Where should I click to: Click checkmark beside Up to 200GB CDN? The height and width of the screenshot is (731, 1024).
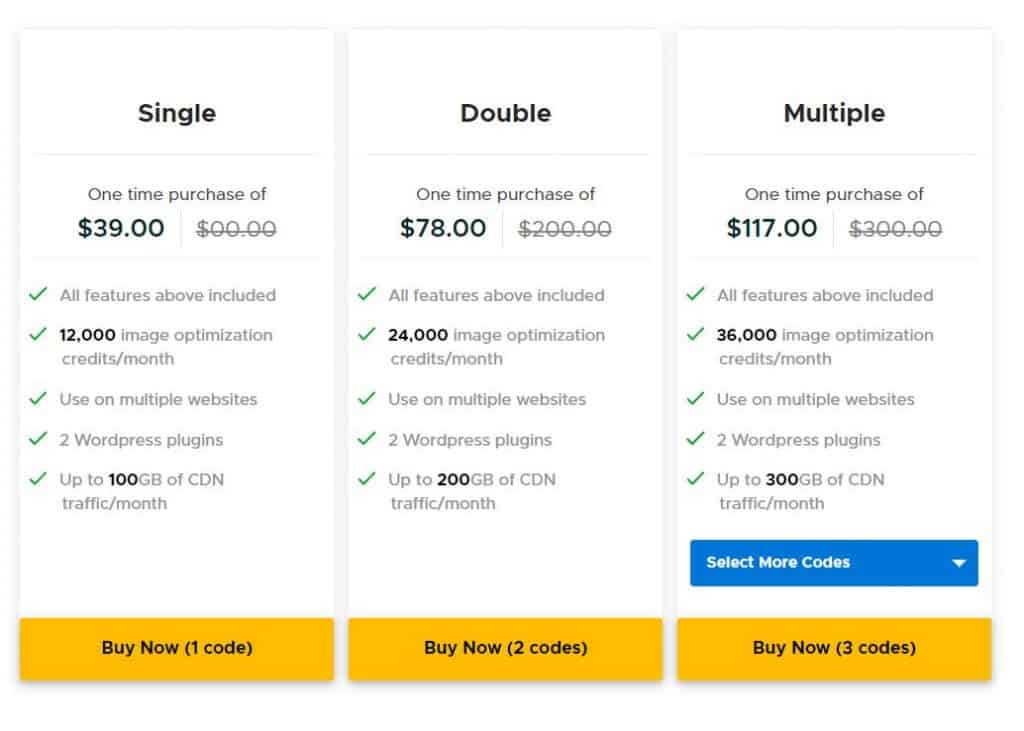coord(366,479)
